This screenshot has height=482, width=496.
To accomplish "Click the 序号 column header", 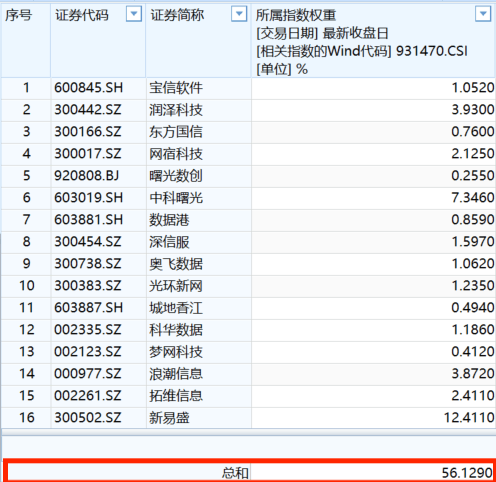I will 19,15.
